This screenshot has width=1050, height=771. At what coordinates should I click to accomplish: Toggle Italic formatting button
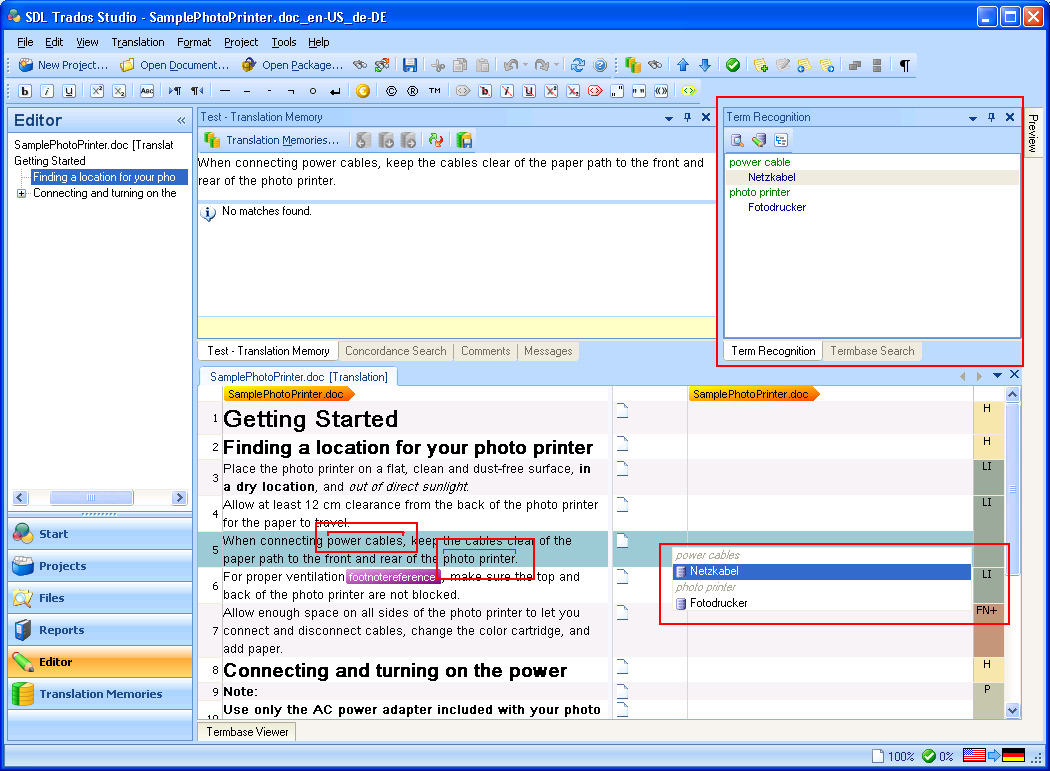pos(47,91)
